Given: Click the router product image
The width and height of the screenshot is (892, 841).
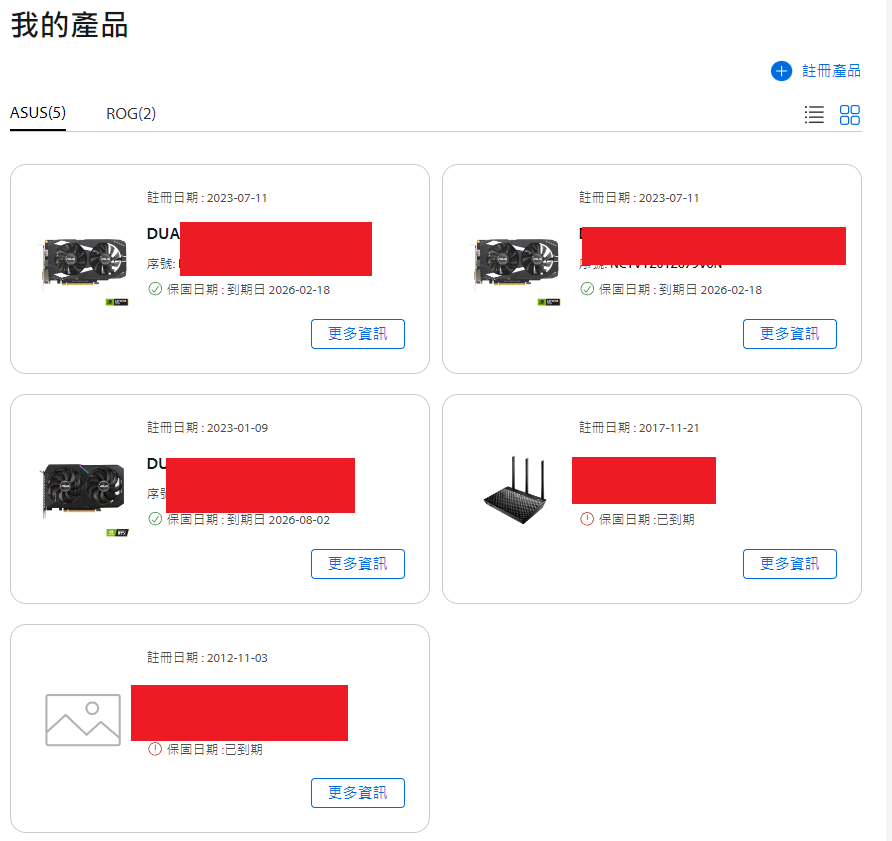Looking at the screenshot, I should 515,490.
